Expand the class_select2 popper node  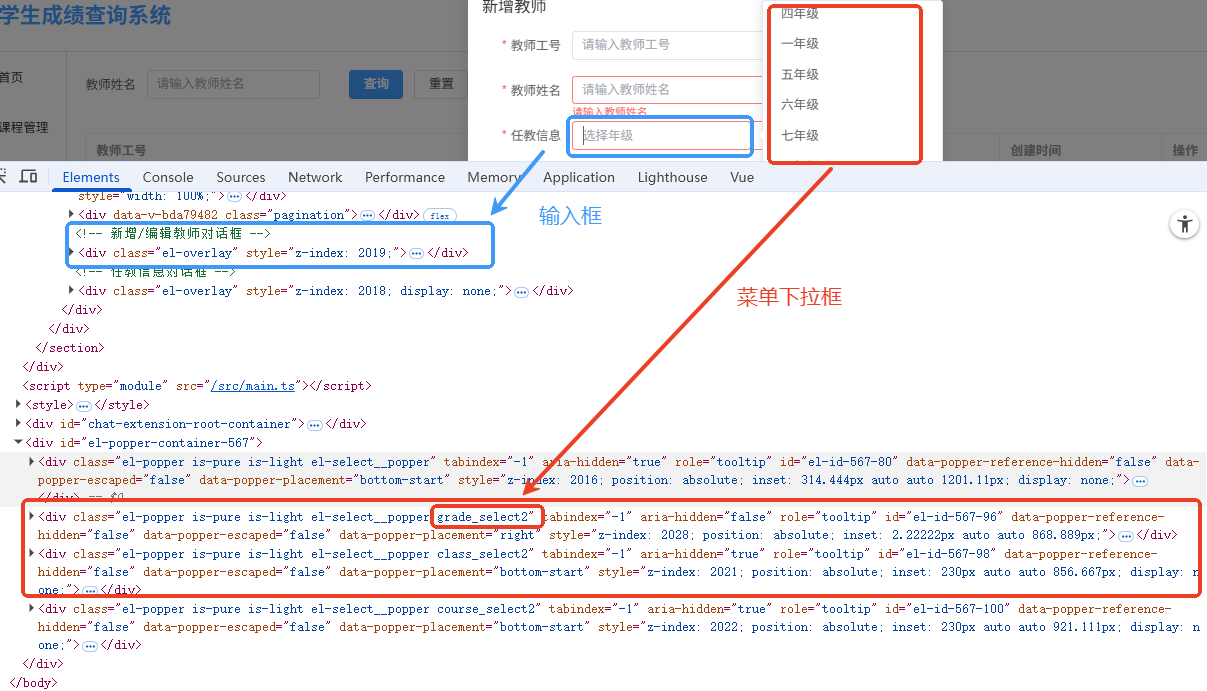point(31,553)
